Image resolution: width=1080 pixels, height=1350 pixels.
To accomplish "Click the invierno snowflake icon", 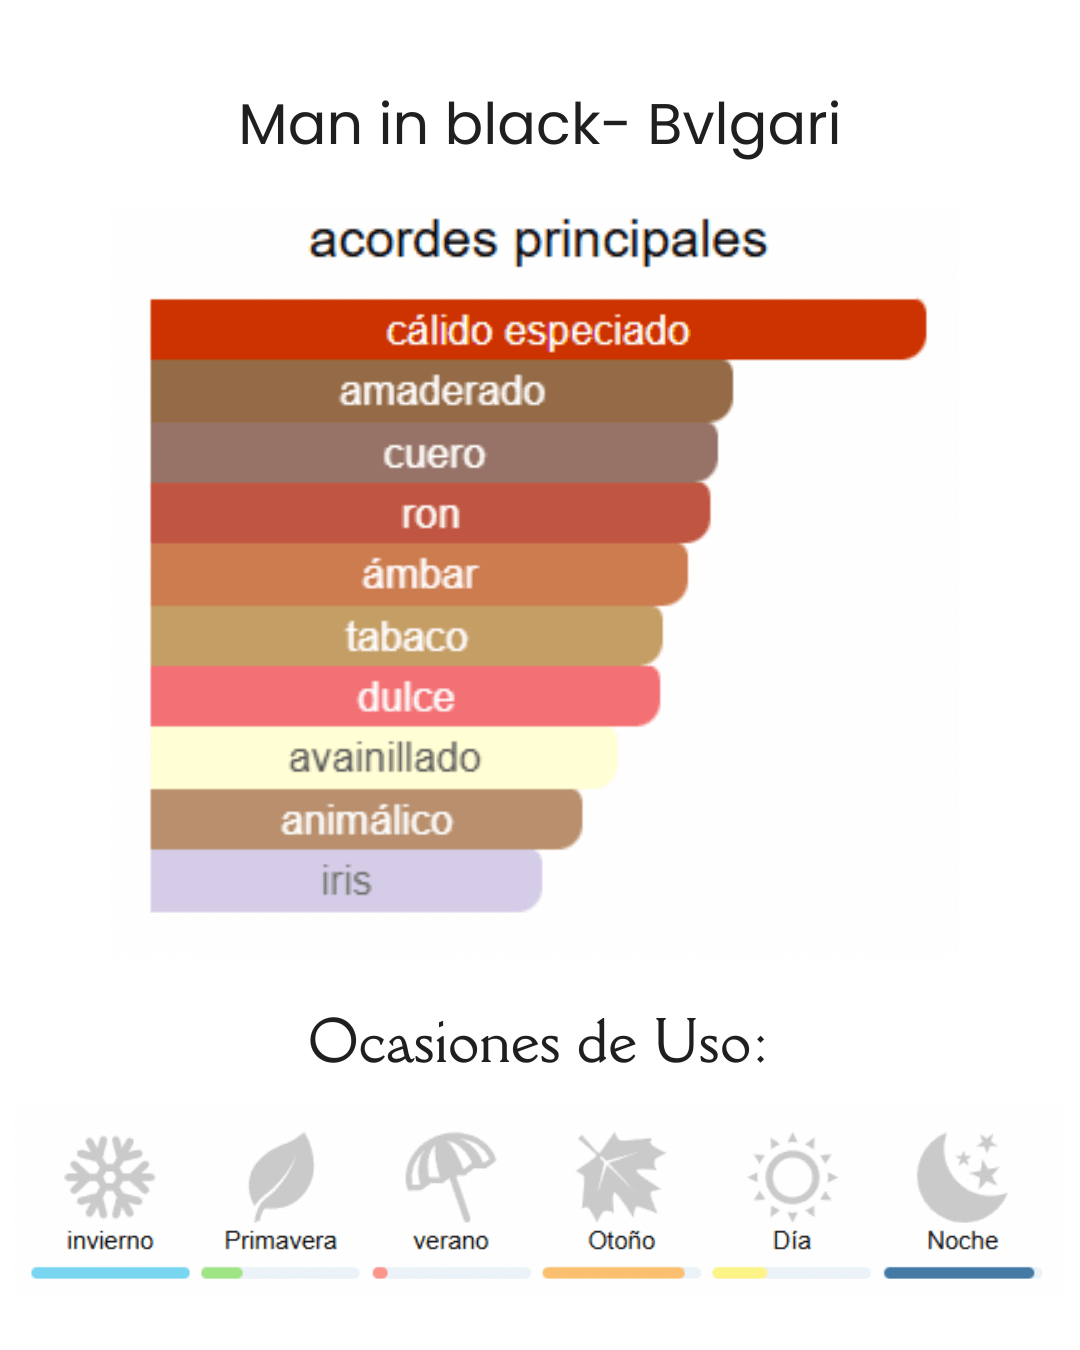I will pyautogui.click(x=110, y=1176).
